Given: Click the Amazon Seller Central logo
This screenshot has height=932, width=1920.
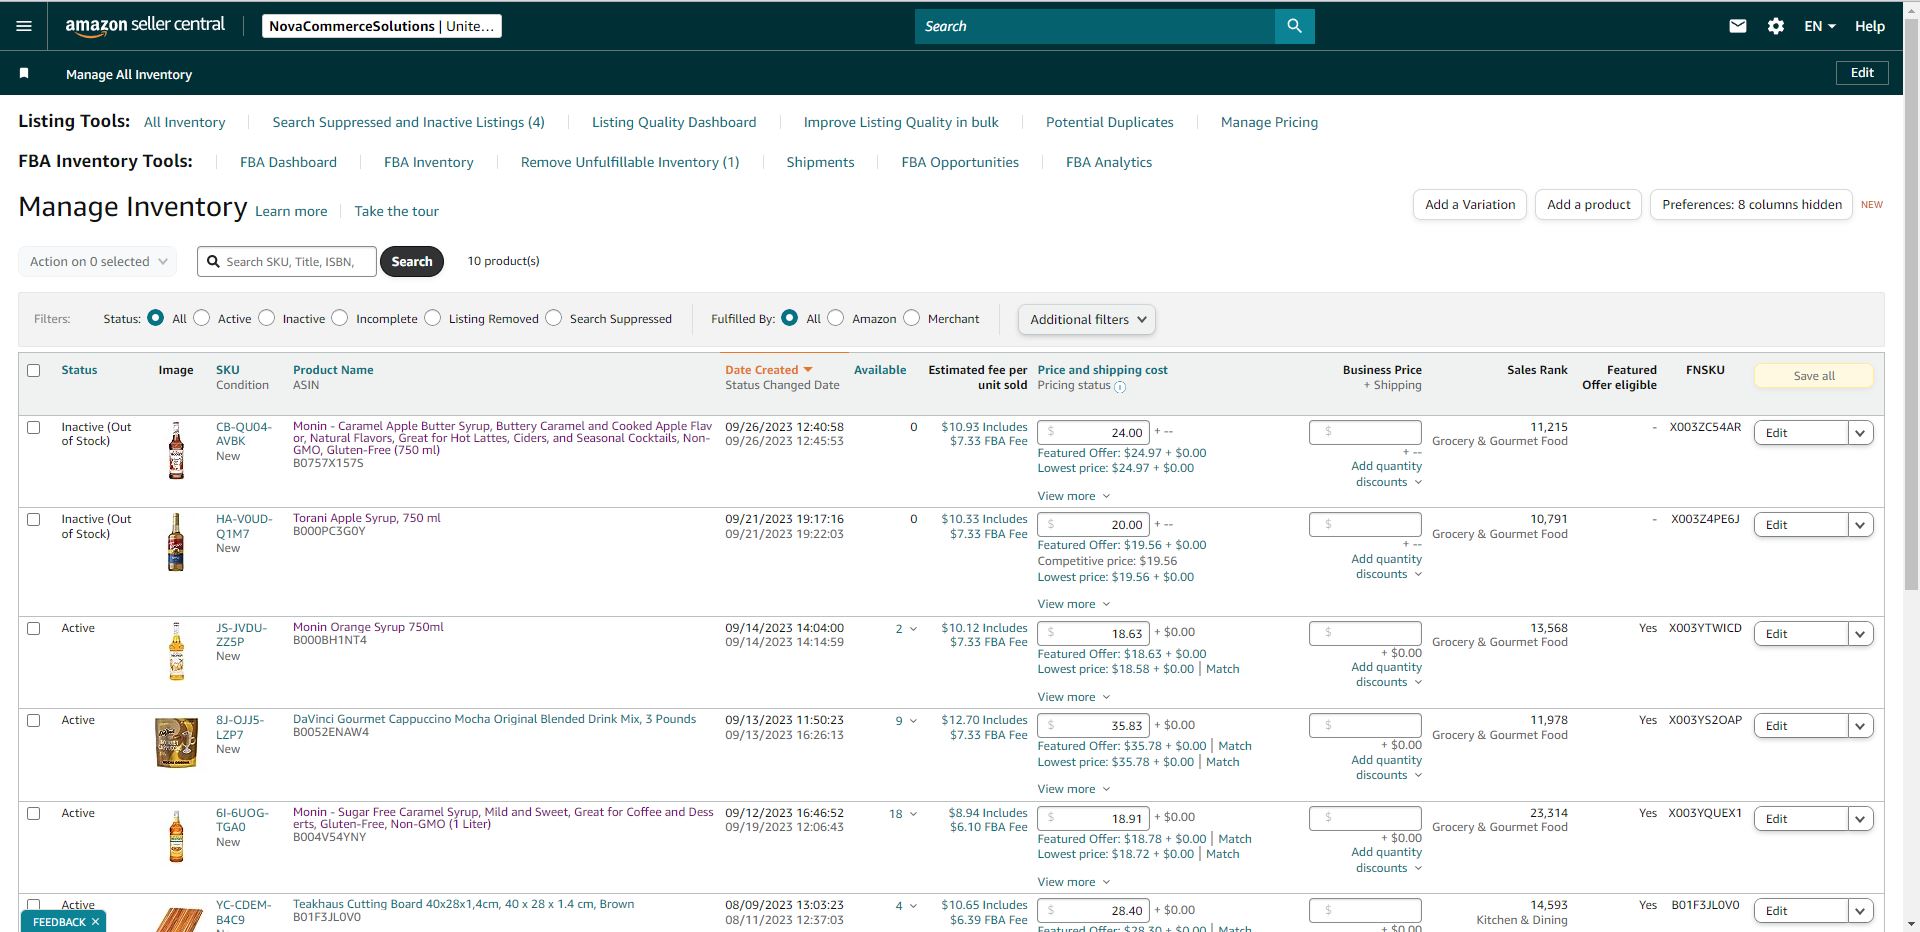Looking at the screenshot, I should click(145, 26).
